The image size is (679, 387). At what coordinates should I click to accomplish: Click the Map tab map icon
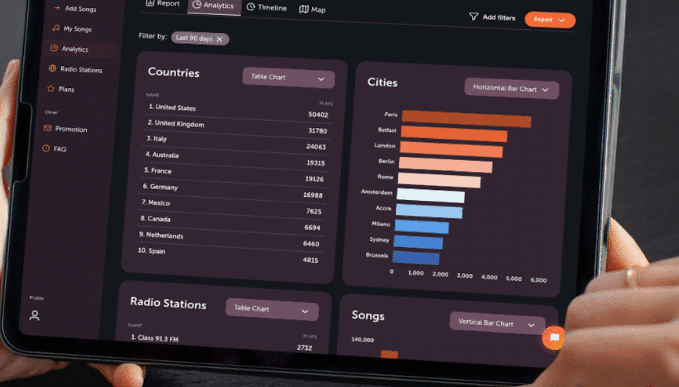click(304, 9)
